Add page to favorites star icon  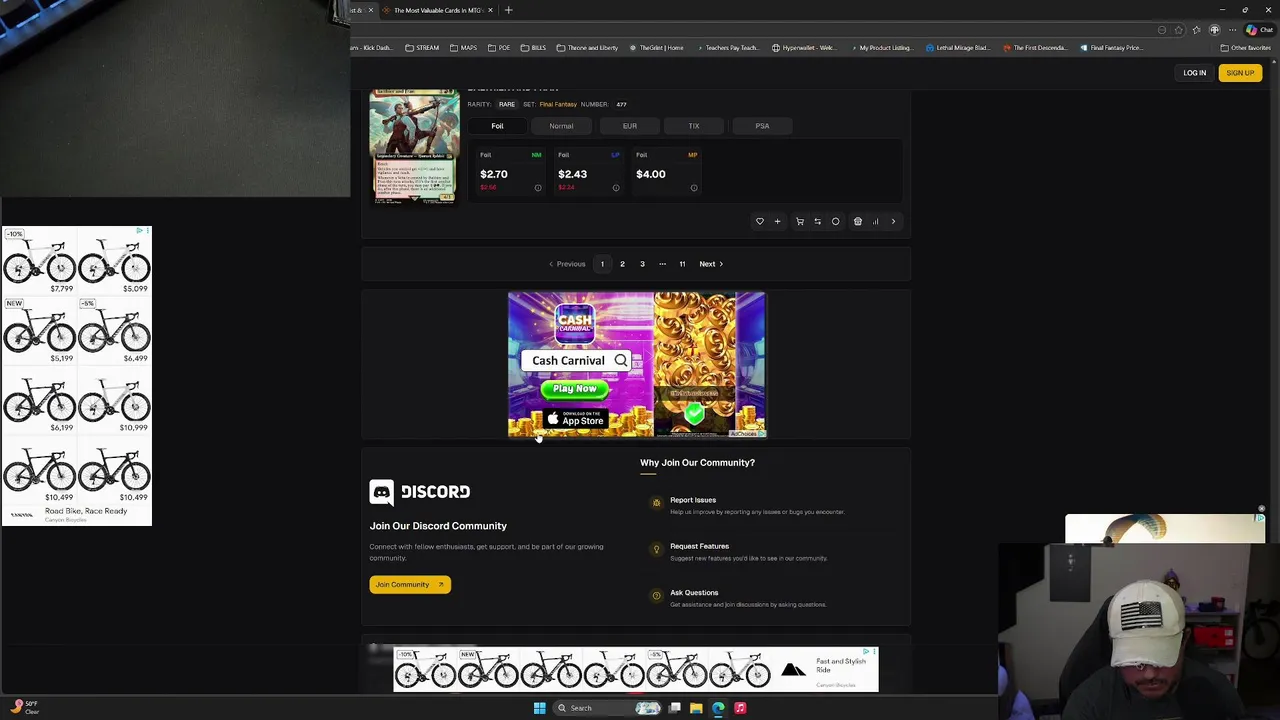point(1178,30)
